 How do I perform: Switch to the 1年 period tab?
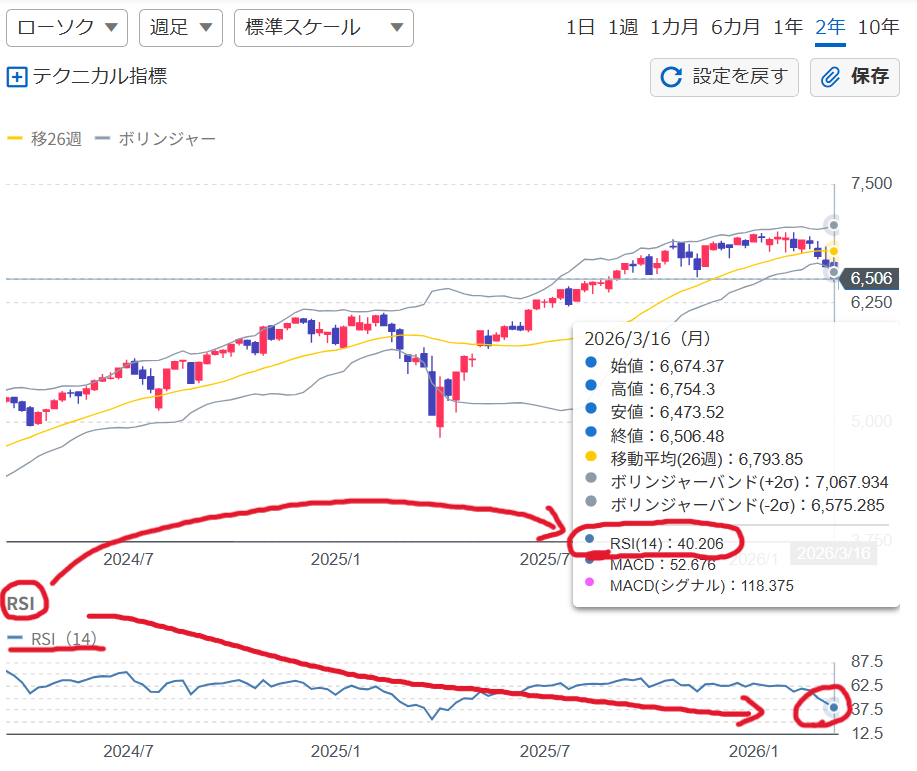(x=788, y=27)
